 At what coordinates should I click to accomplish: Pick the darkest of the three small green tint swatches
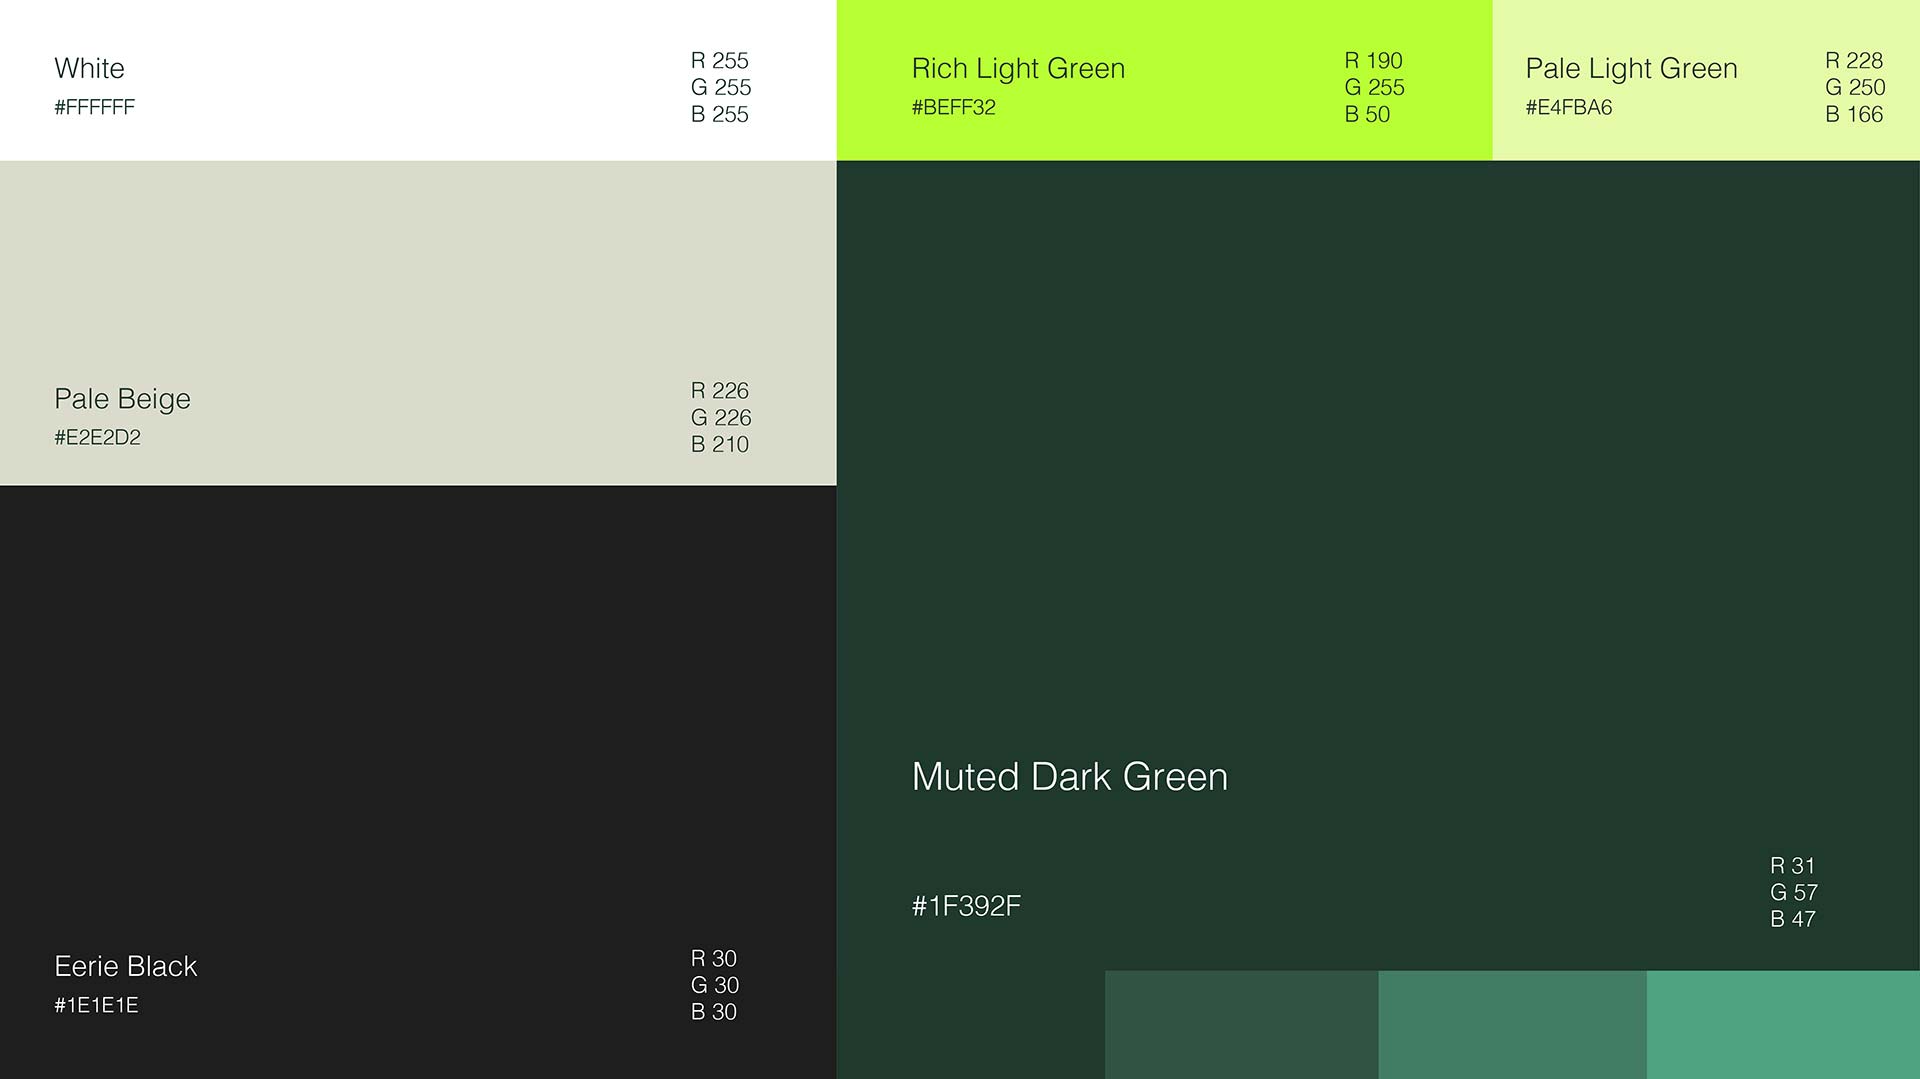1241,1024
